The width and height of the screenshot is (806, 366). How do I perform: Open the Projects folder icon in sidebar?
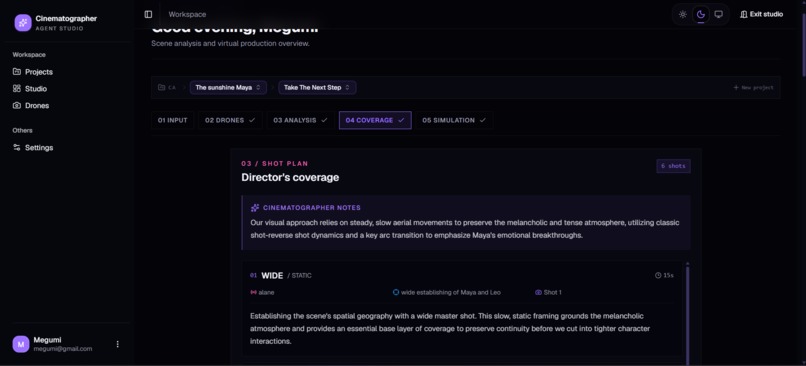[x=17, y=72]
